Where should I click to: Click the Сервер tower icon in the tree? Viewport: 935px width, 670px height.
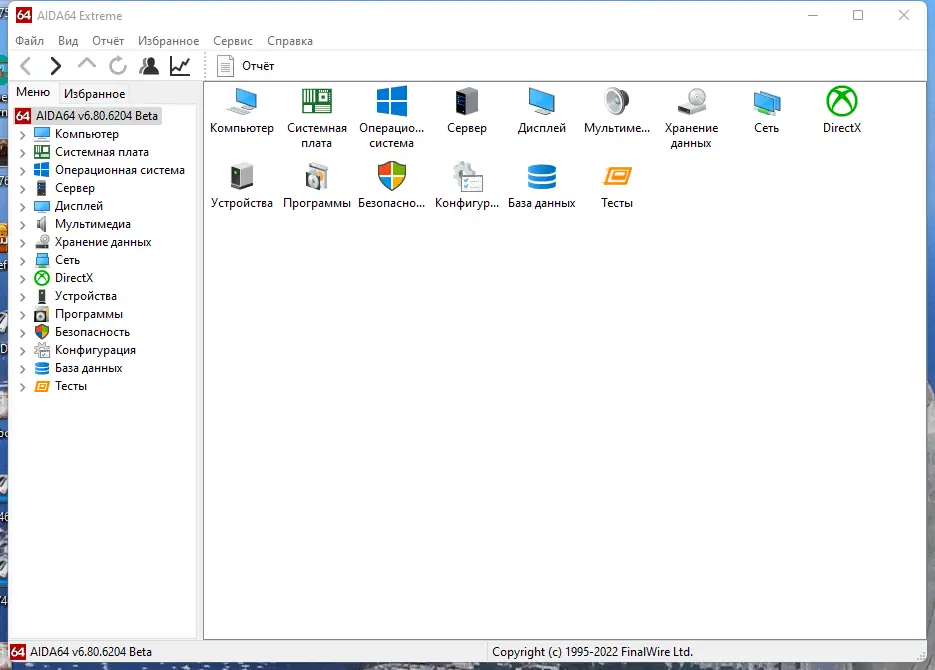(42, 188)
